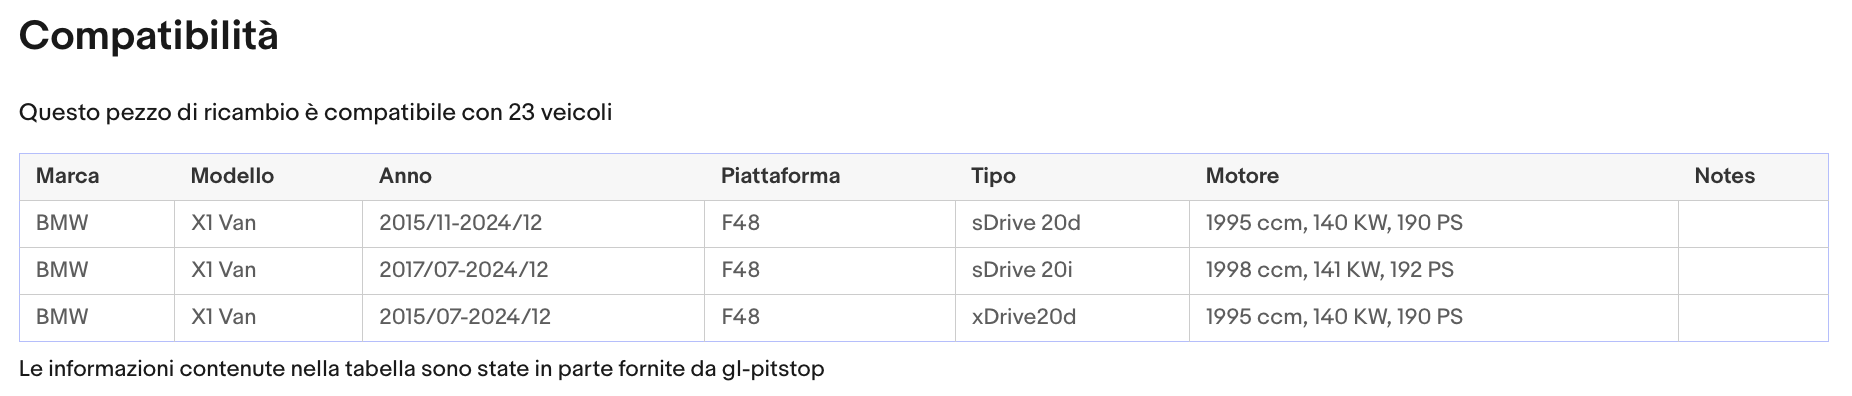
Task: Click the 2015/07-2024/12 year cell
Action: tap(534, 318)
